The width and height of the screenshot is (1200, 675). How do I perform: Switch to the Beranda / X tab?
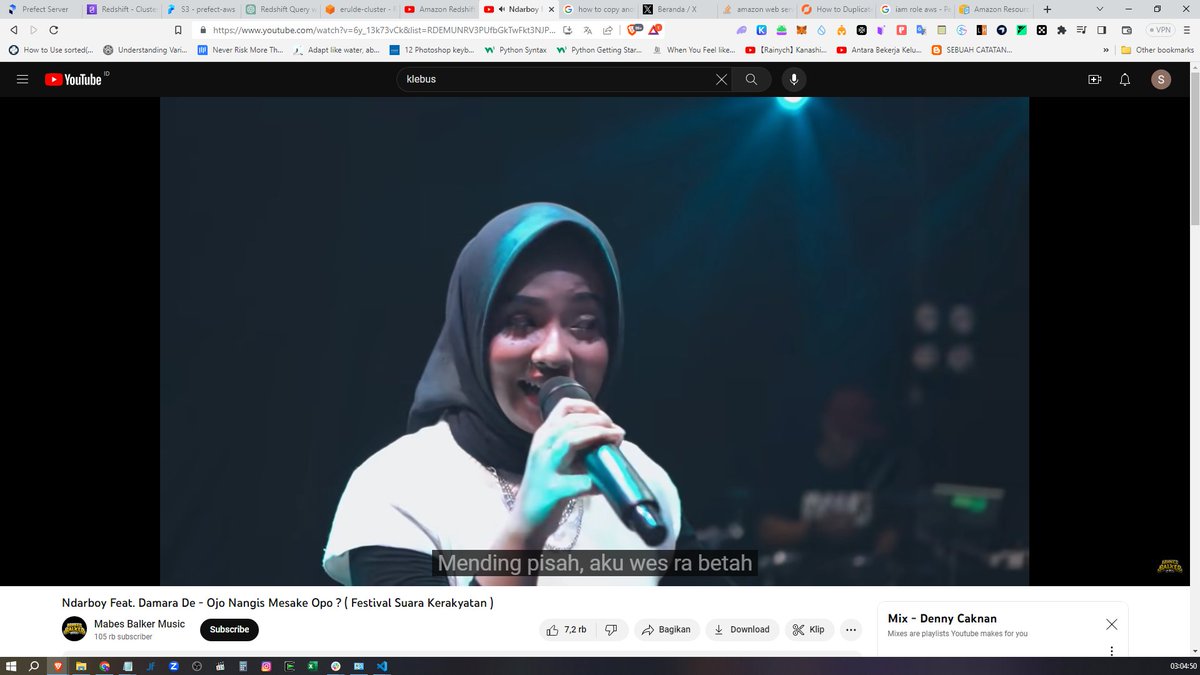coord(676,9)
